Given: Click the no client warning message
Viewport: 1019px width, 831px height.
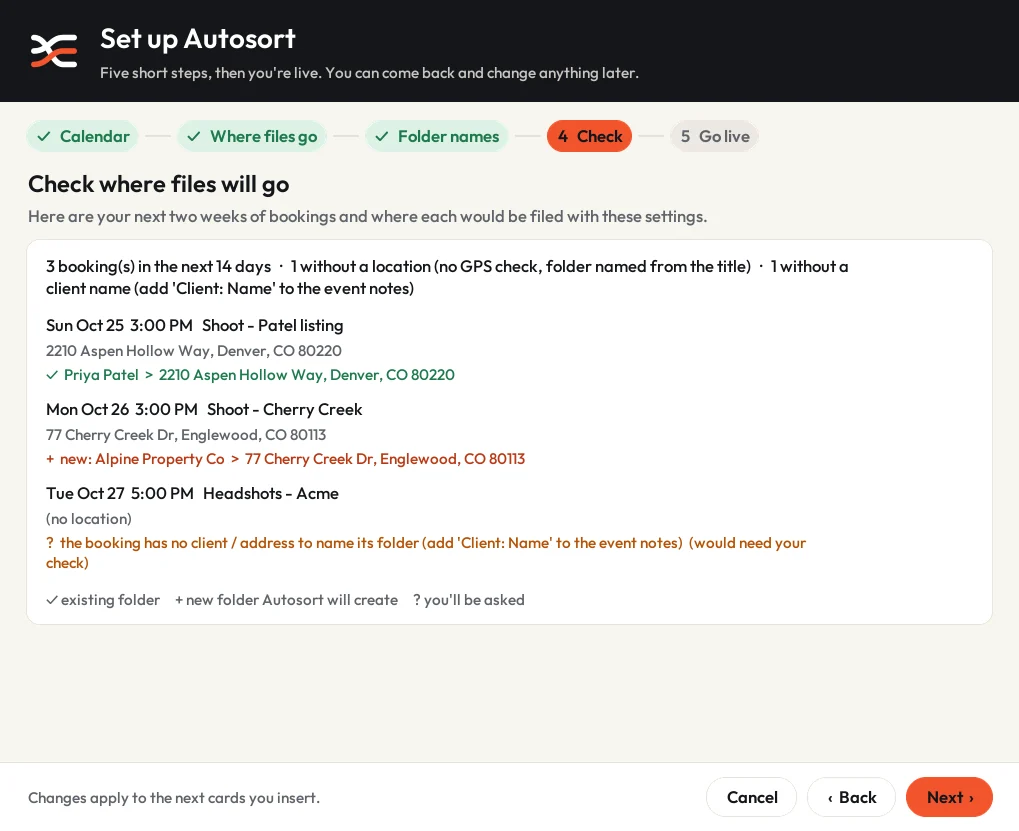Looking at the screenshot, I should [x=426, y=552].
